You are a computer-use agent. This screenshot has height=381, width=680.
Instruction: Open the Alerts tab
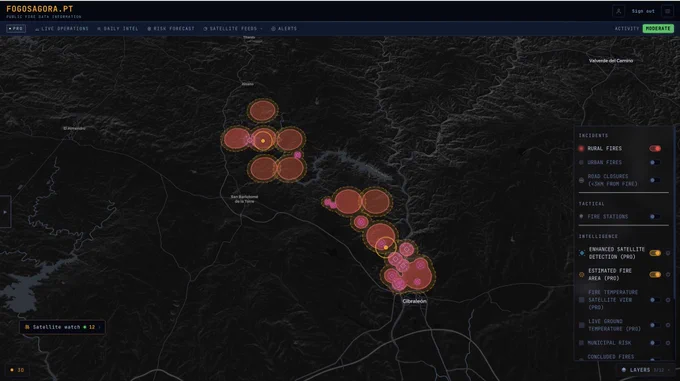point(284,29)
